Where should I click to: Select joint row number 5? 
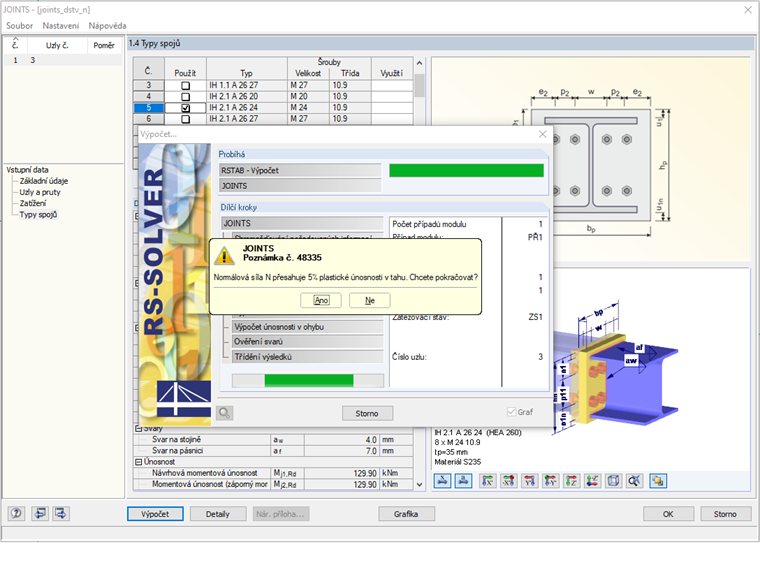149,108
